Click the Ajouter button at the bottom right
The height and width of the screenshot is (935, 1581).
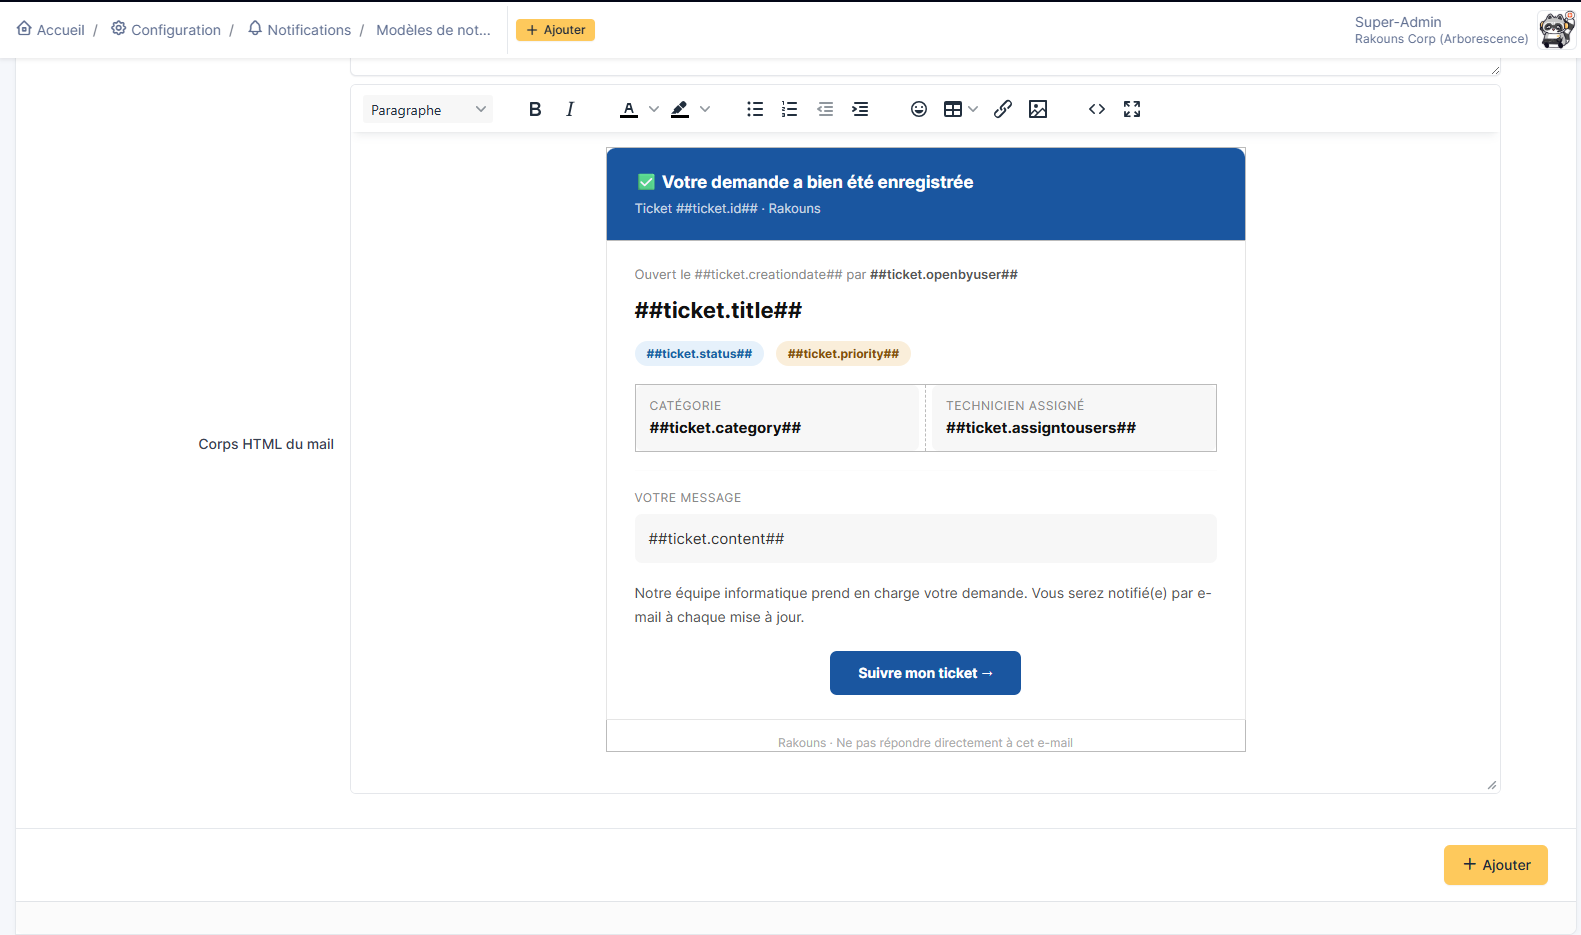pyautogui.click(x=1495, y=865)
